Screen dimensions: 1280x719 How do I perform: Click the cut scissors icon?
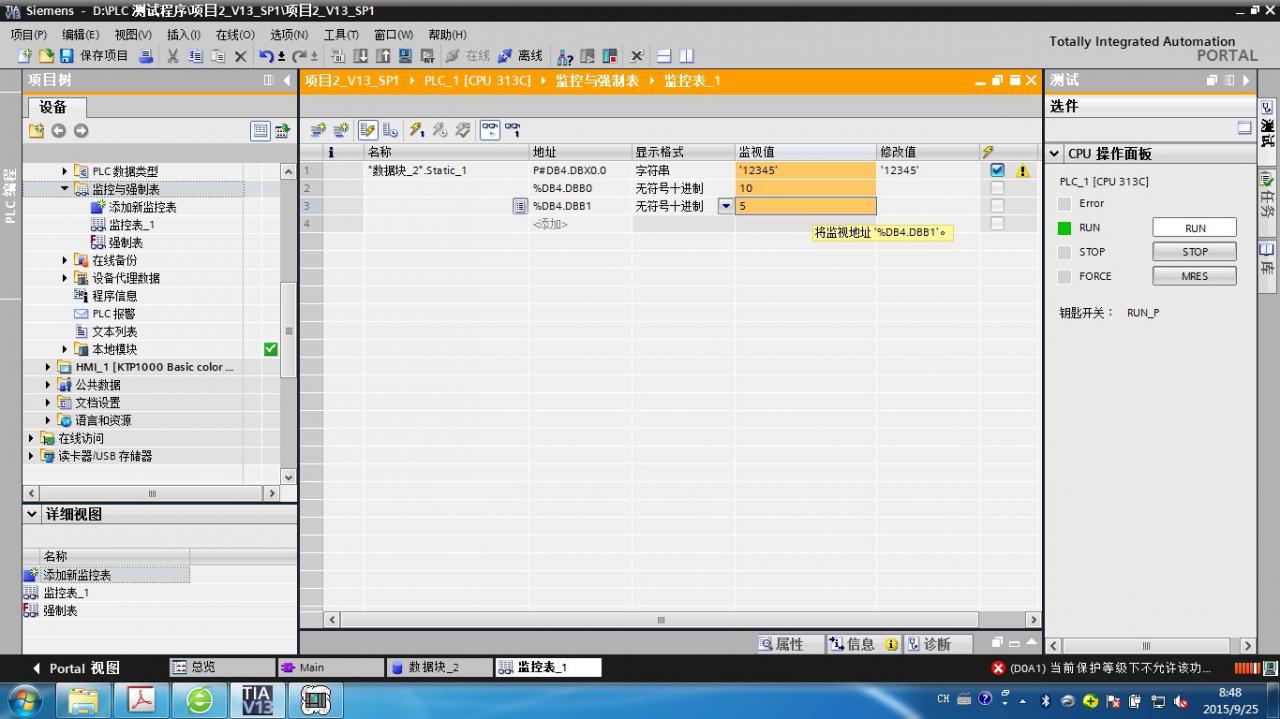pos(173,56)
